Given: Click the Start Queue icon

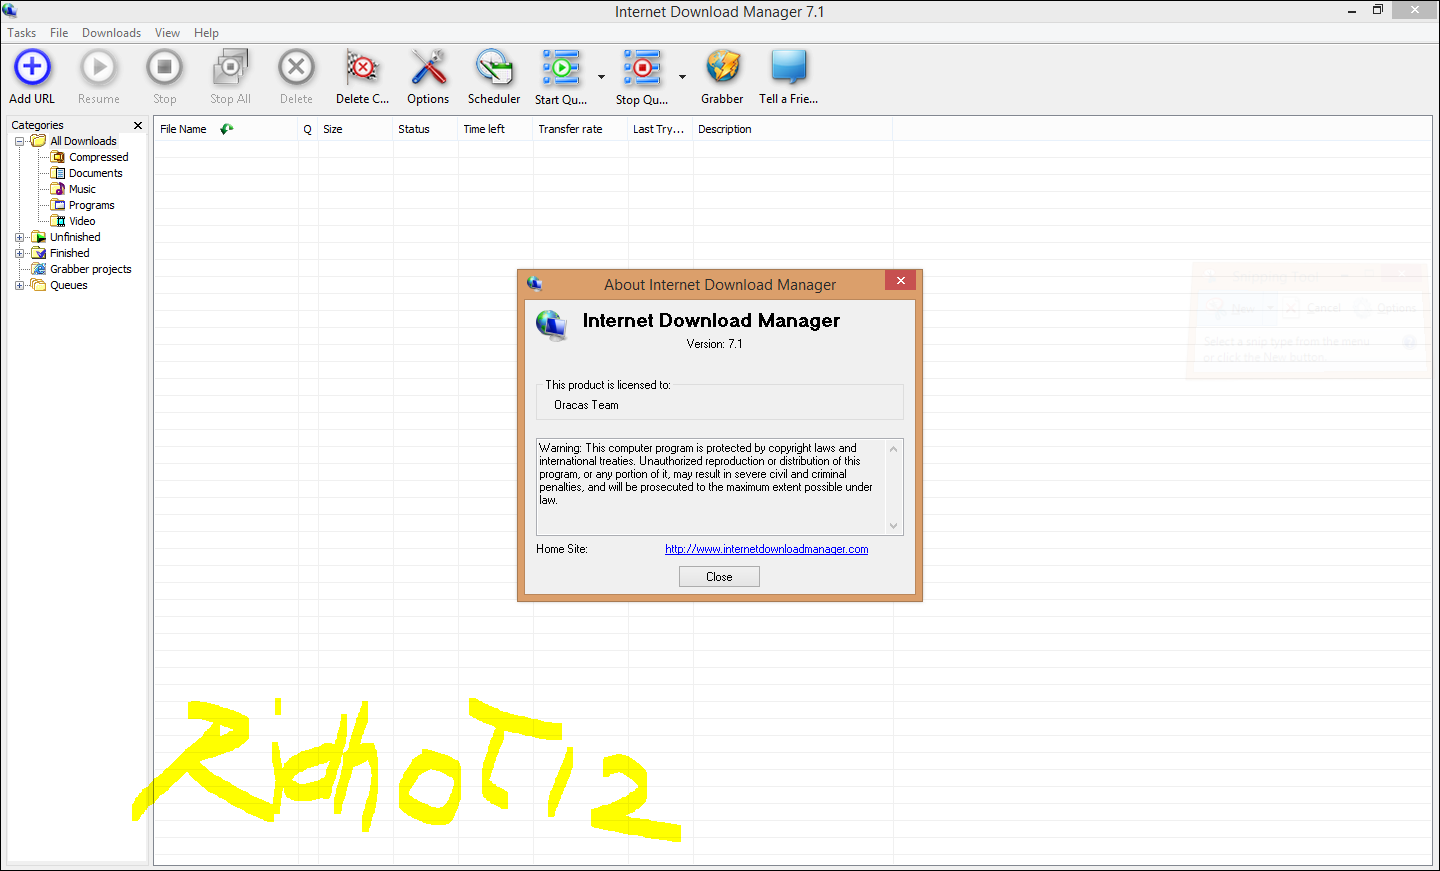Looking at the screenshot, I should 561,68.
